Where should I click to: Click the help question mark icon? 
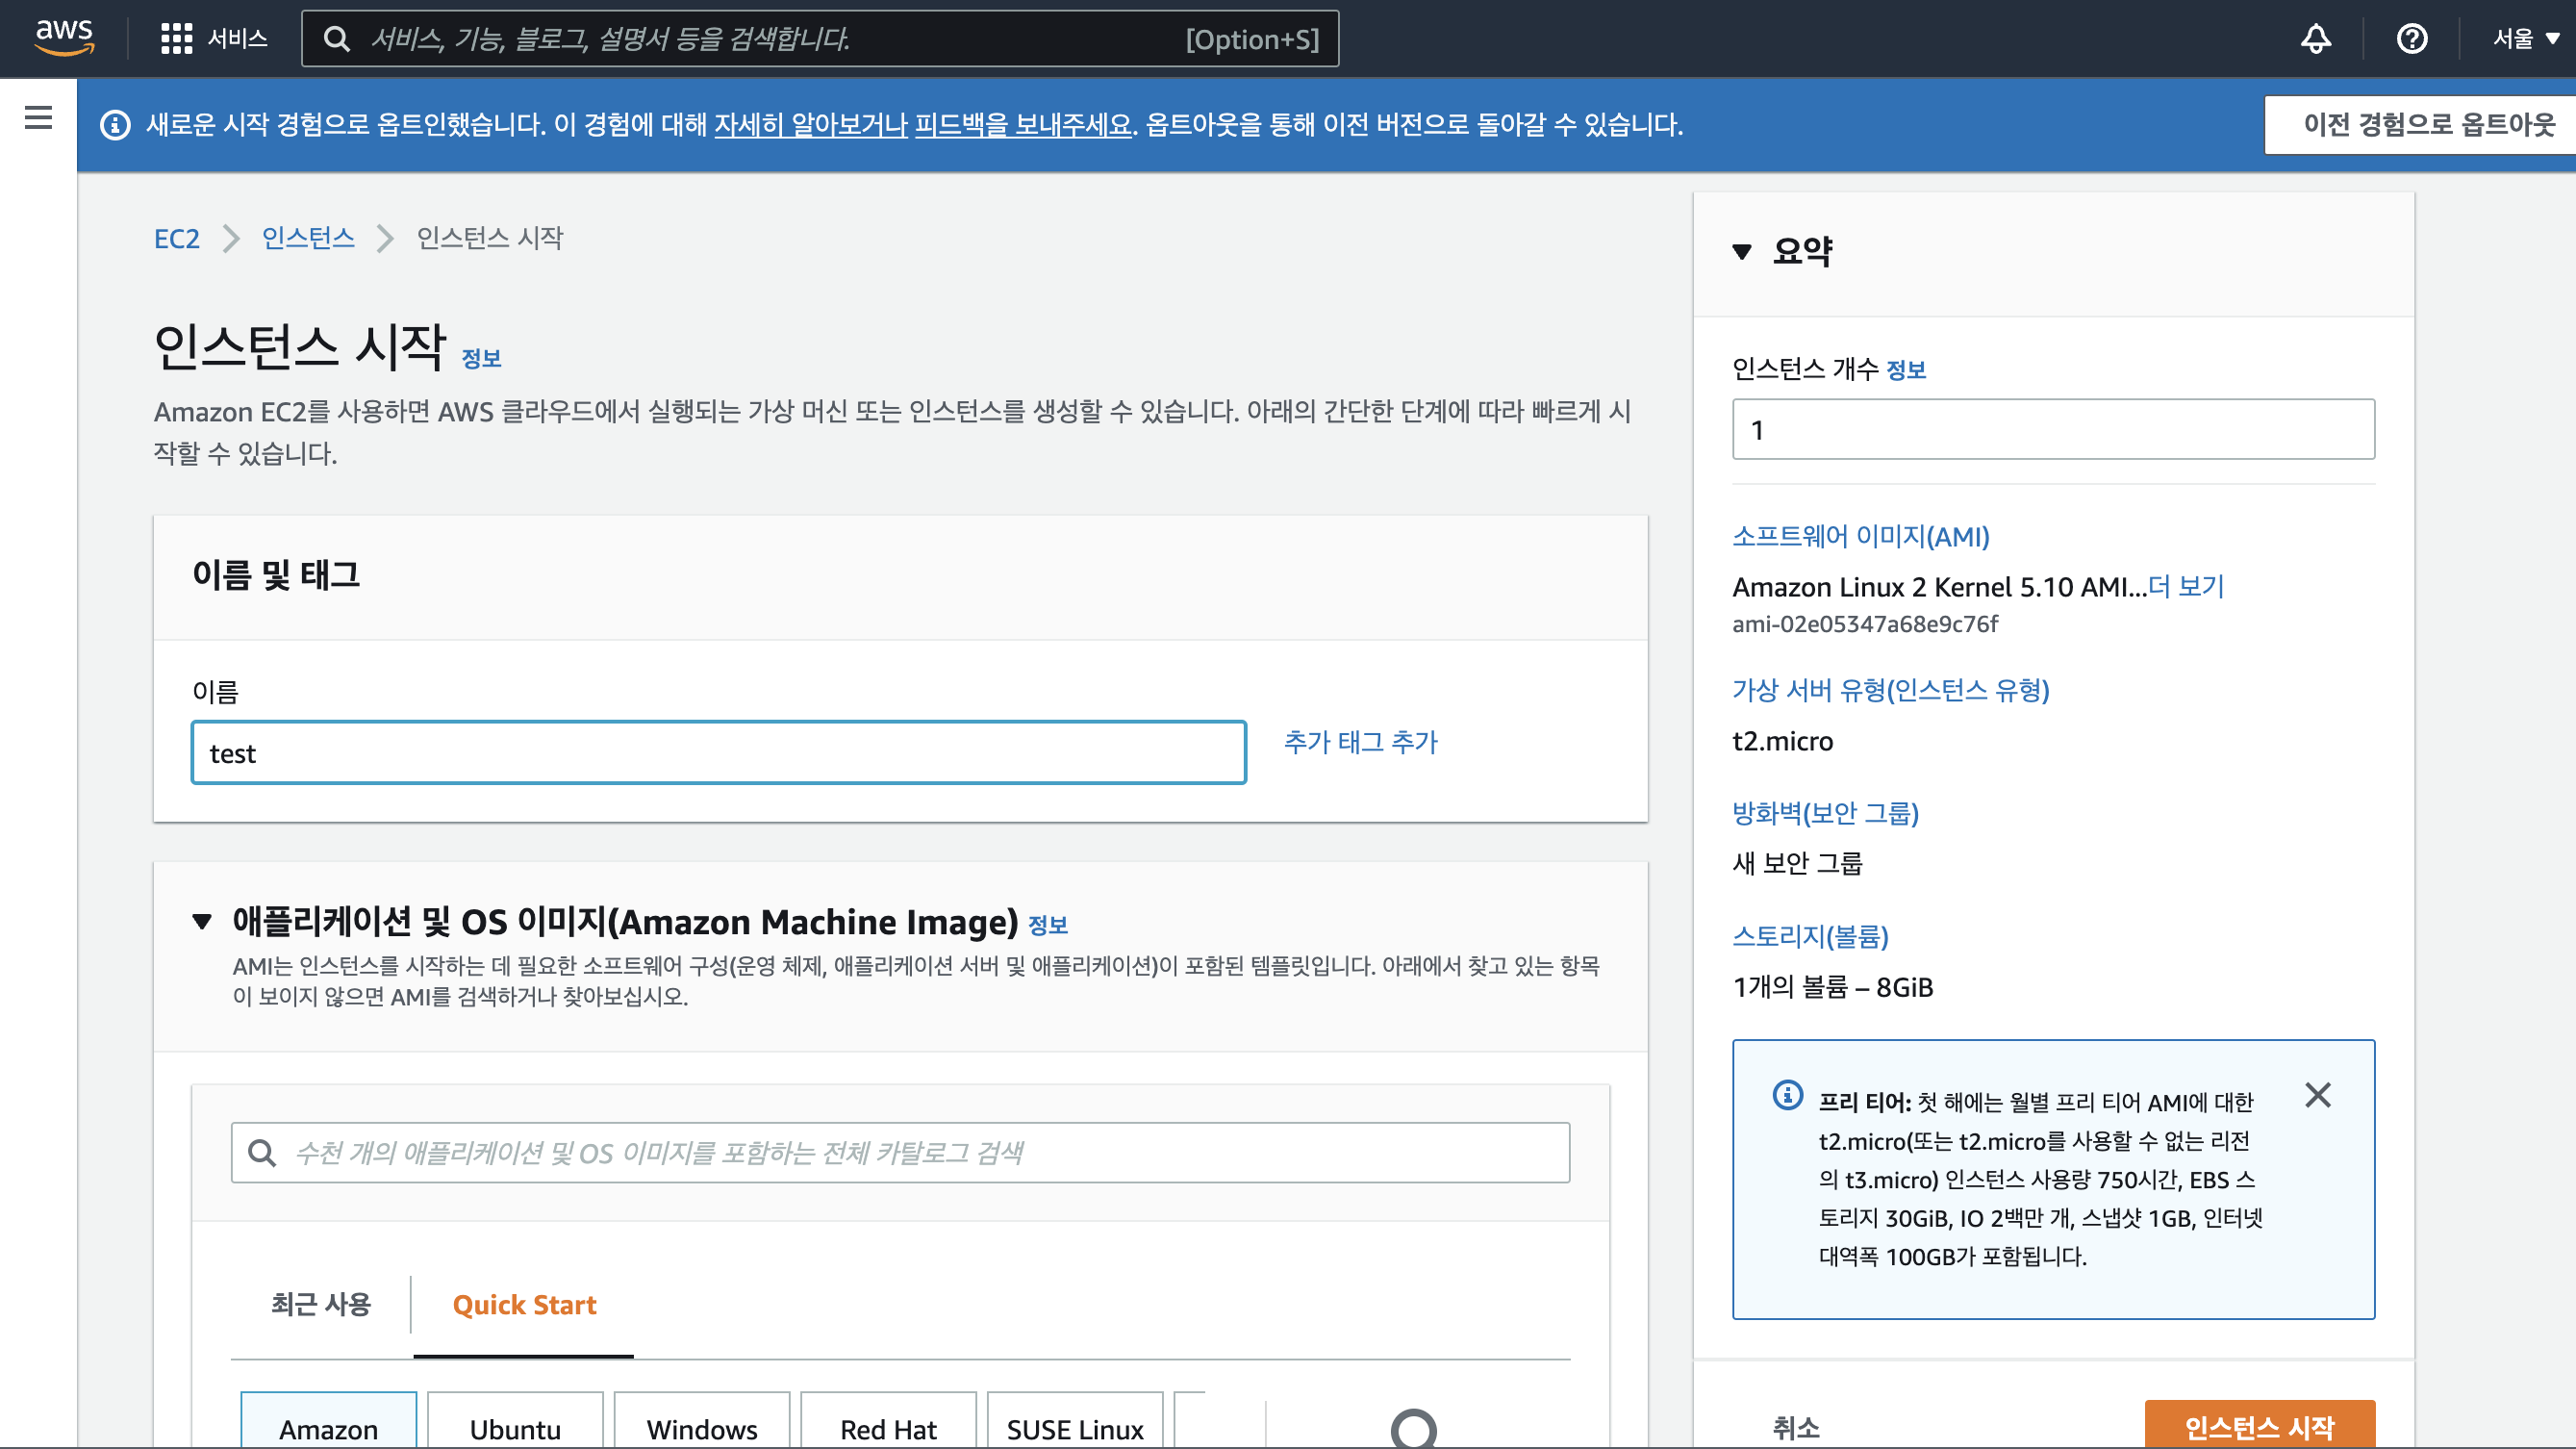point(2412,39)
